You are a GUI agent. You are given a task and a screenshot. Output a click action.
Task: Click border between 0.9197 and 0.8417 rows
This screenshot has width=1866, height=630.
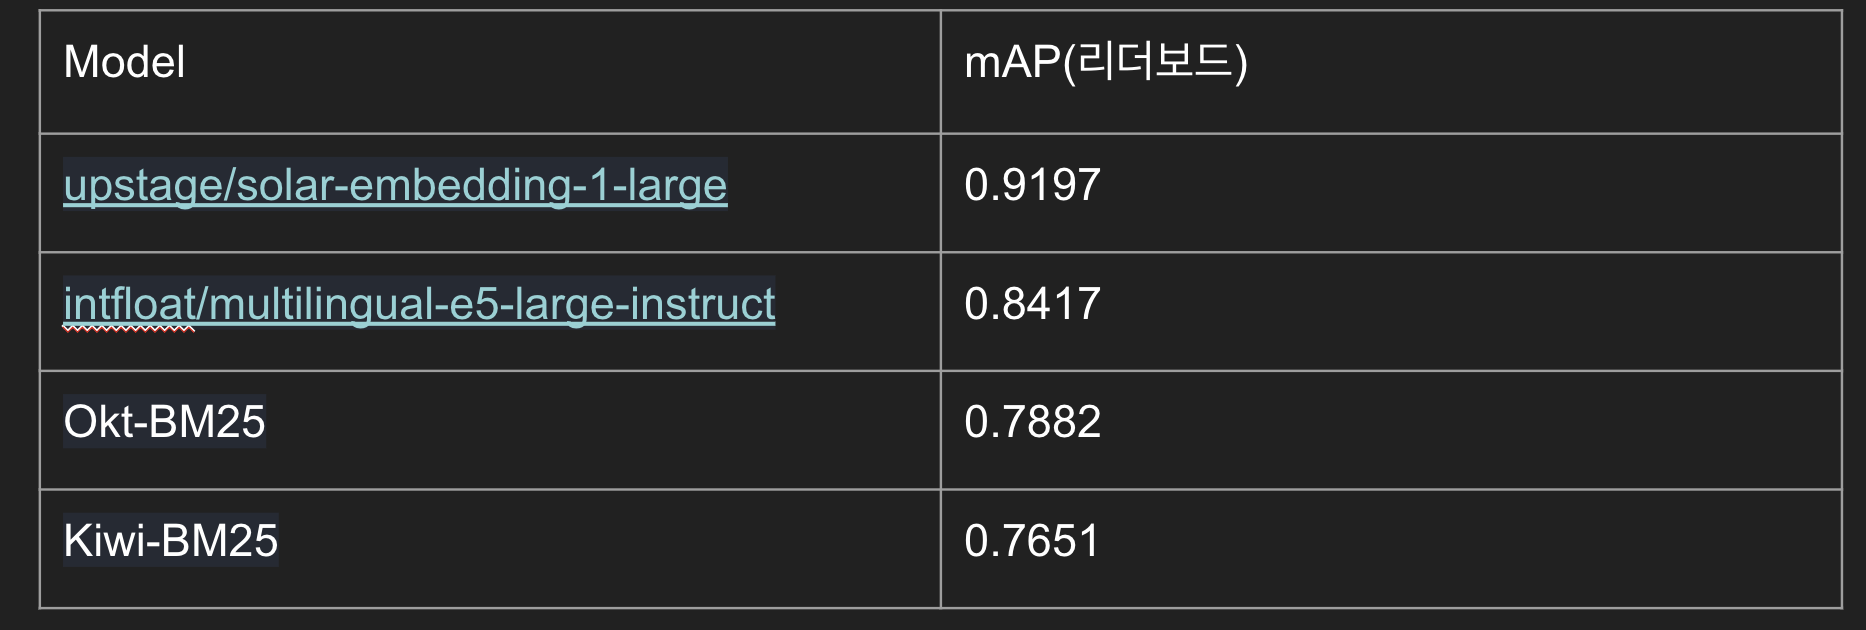[1391, 252]
